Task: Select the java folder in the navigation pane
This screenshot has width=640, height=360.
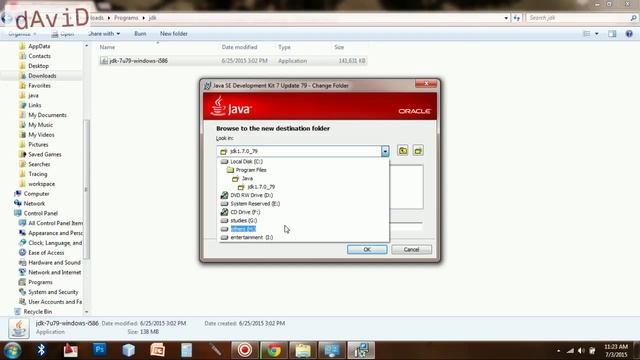Action: click(33, 96)
